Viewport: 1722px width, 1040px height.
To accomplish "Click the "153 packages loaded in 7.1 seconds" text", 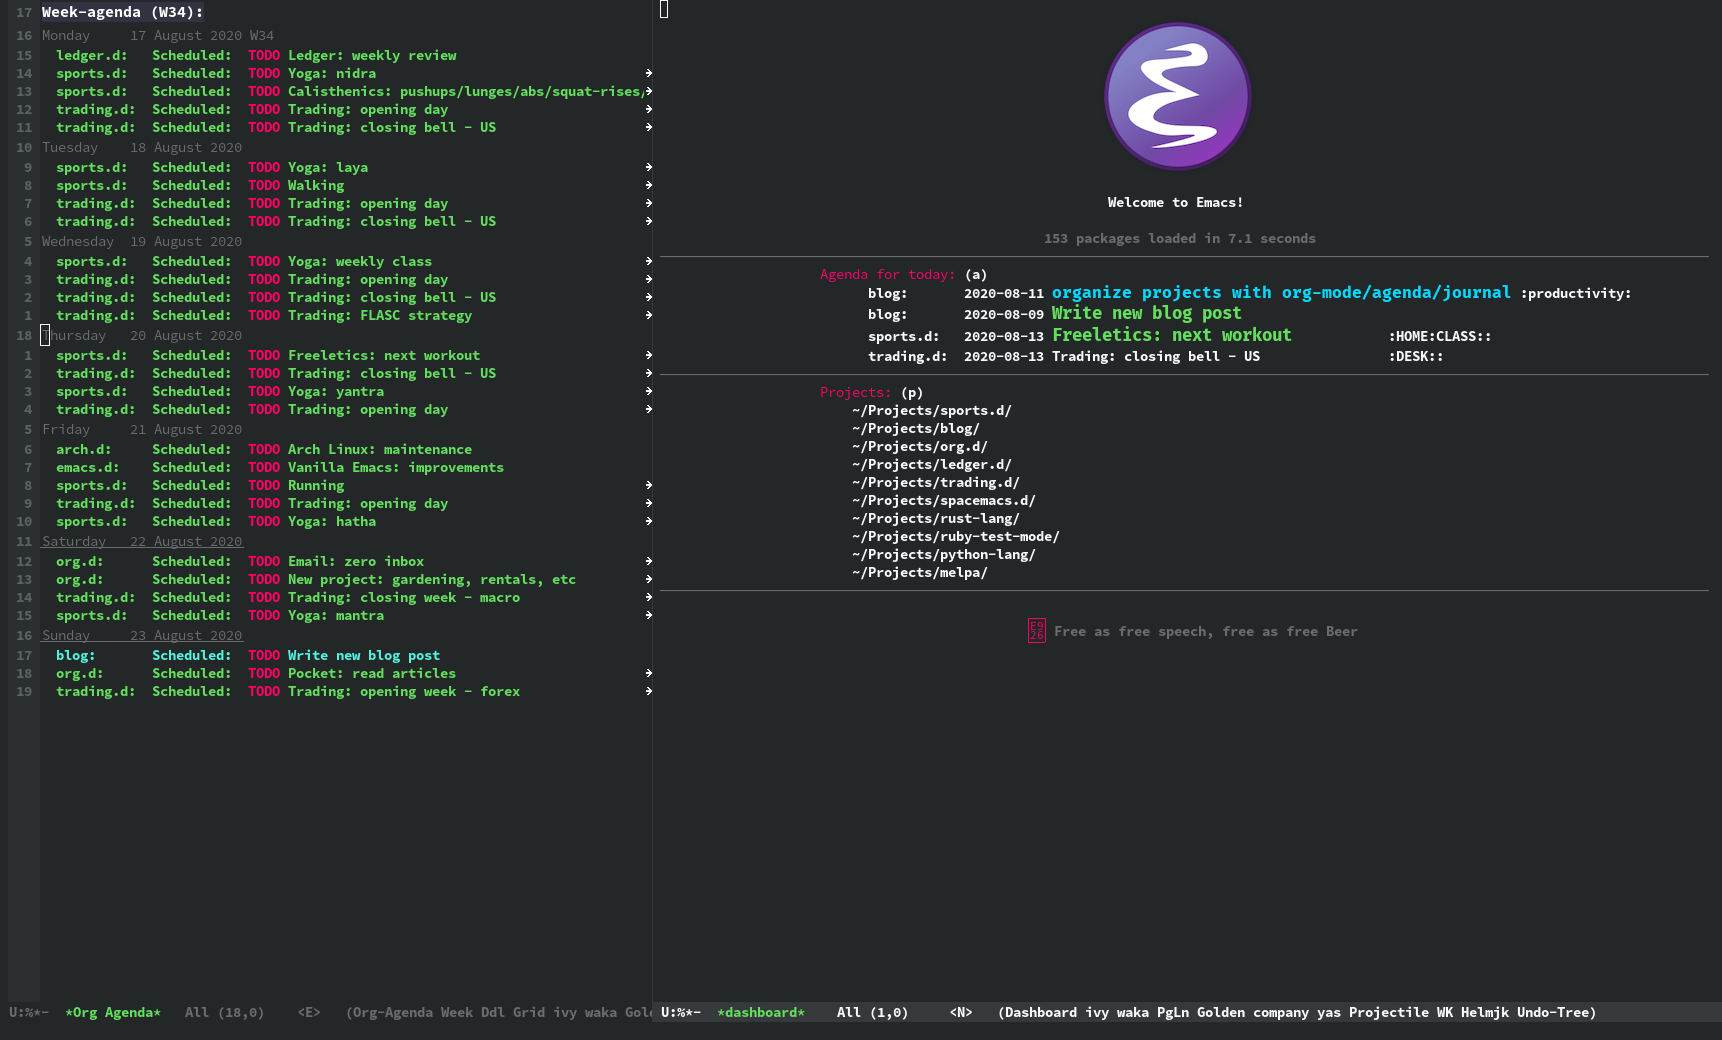I will click(1180, 238).
